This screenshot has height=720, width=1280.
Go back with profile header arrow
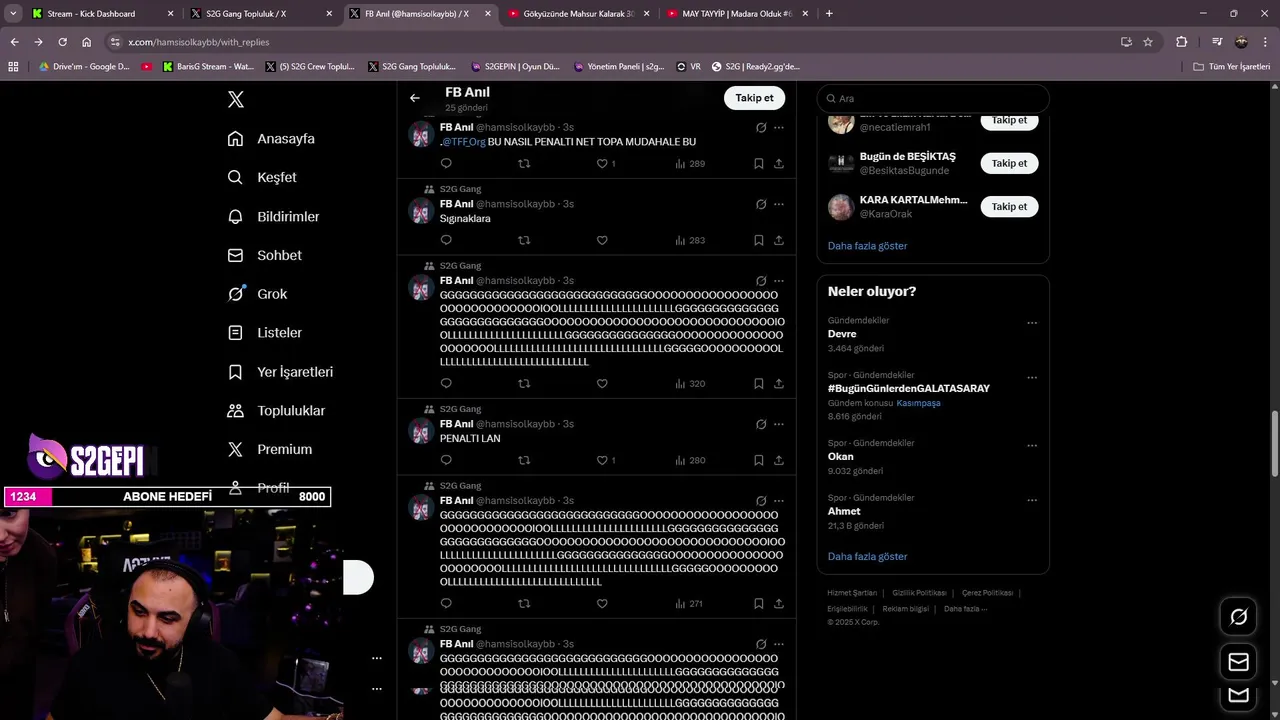[415, 98]
